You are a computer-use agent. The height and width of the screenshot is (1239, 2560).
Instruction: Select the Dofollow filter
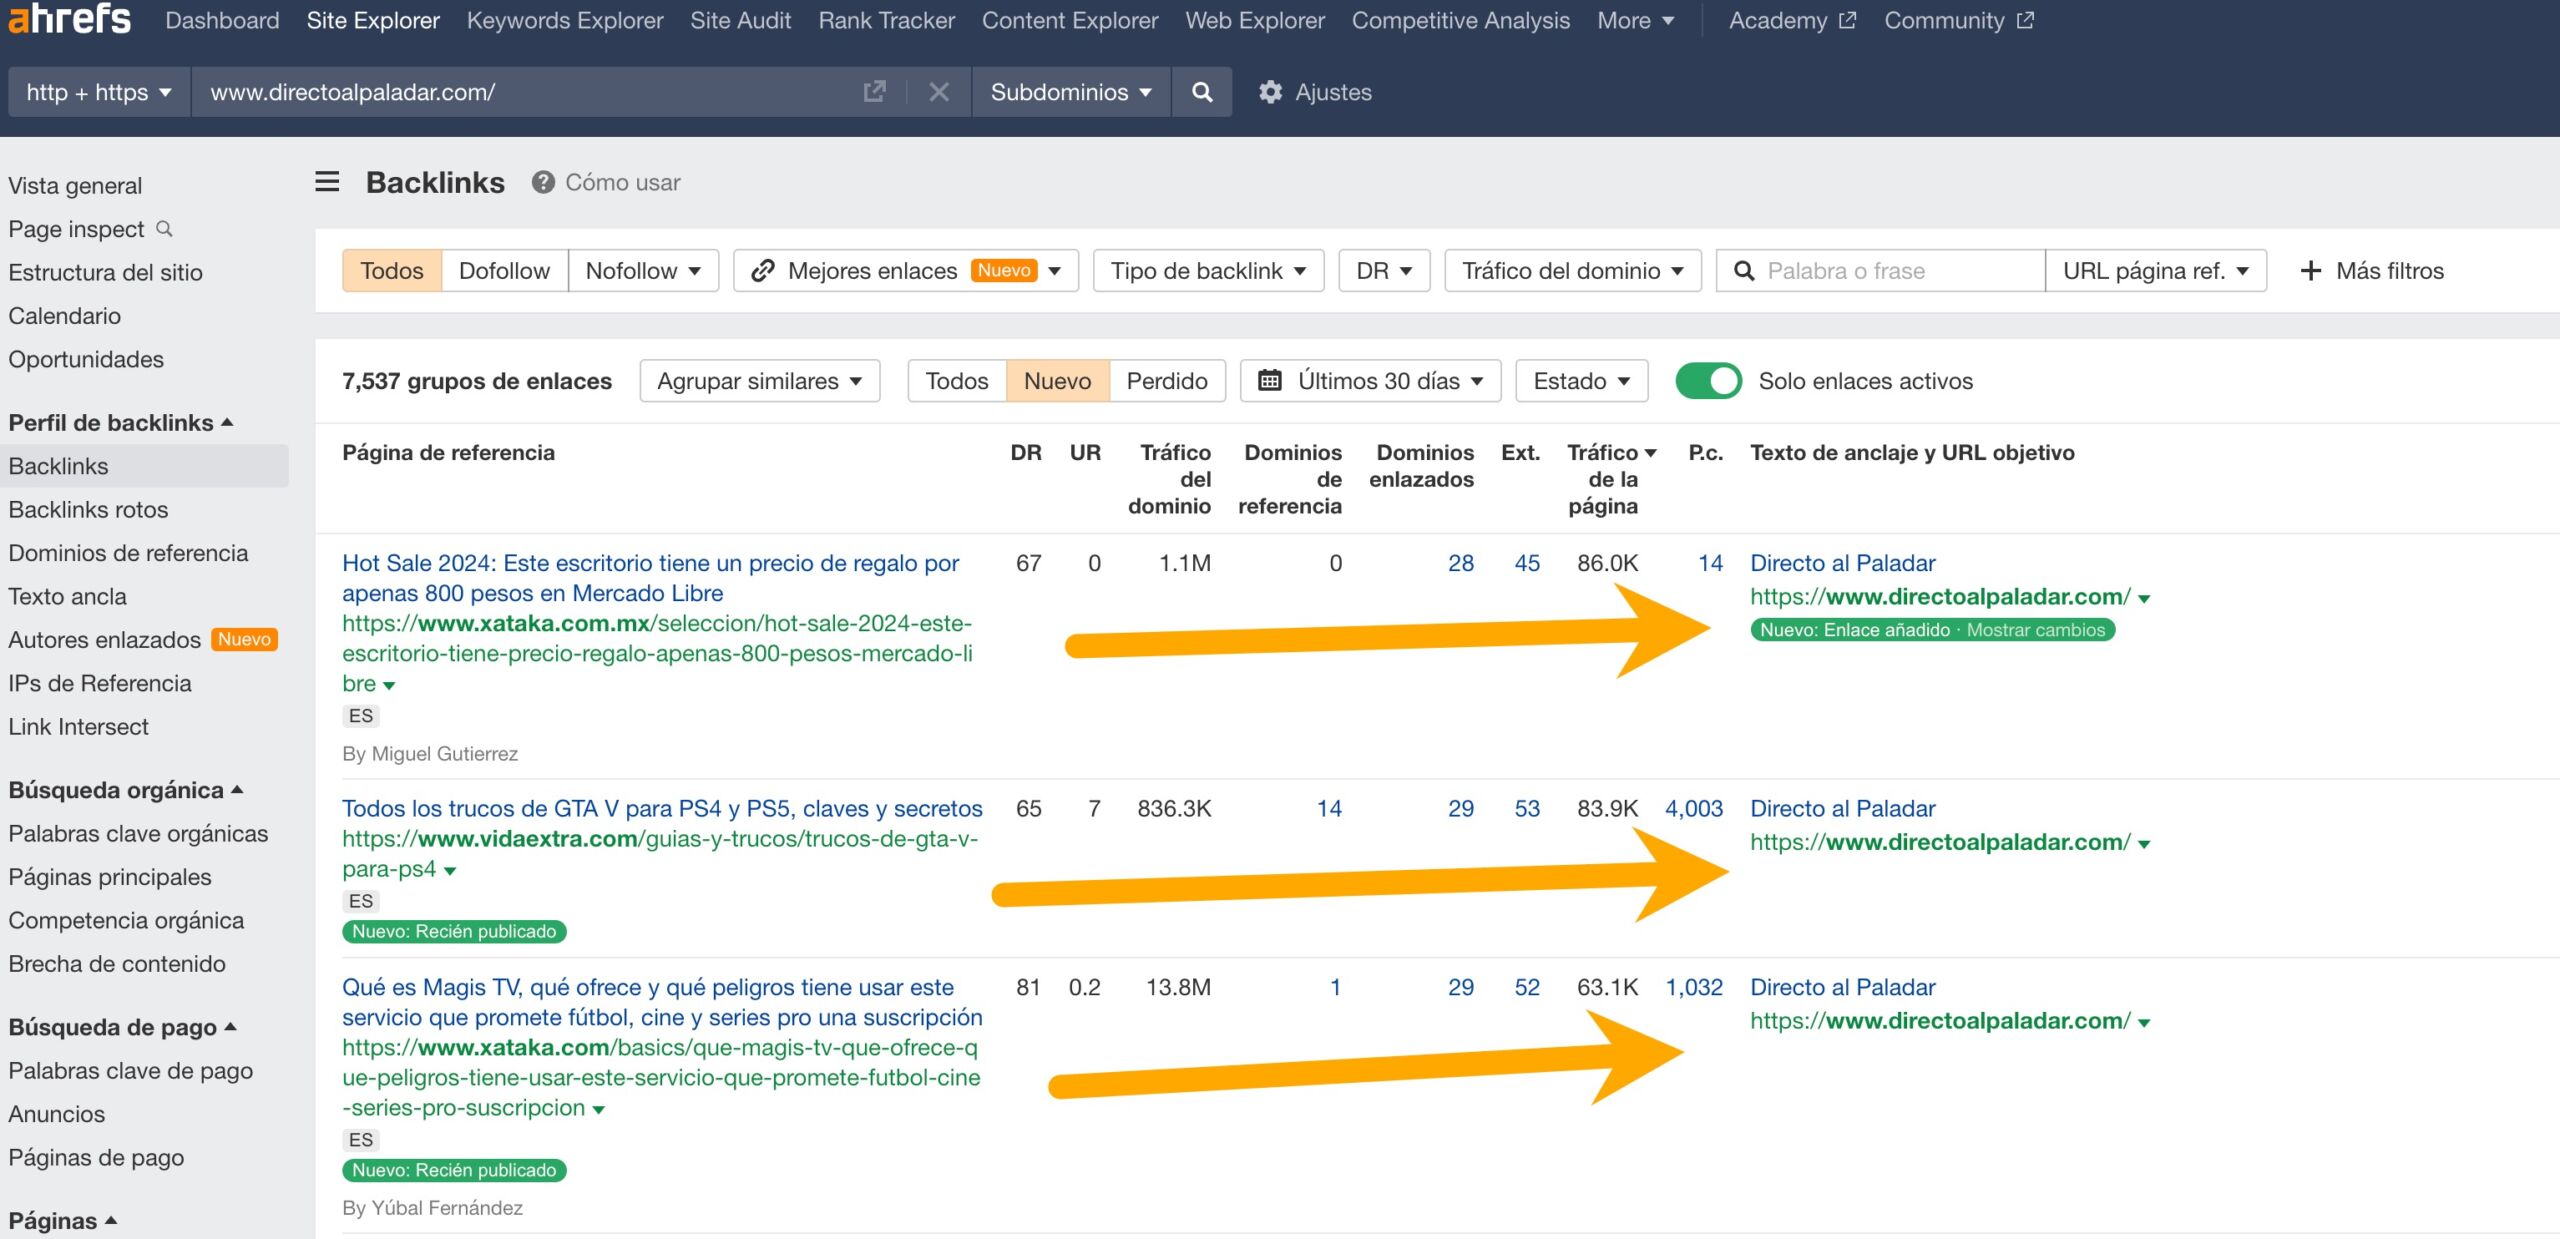(504, 270)
